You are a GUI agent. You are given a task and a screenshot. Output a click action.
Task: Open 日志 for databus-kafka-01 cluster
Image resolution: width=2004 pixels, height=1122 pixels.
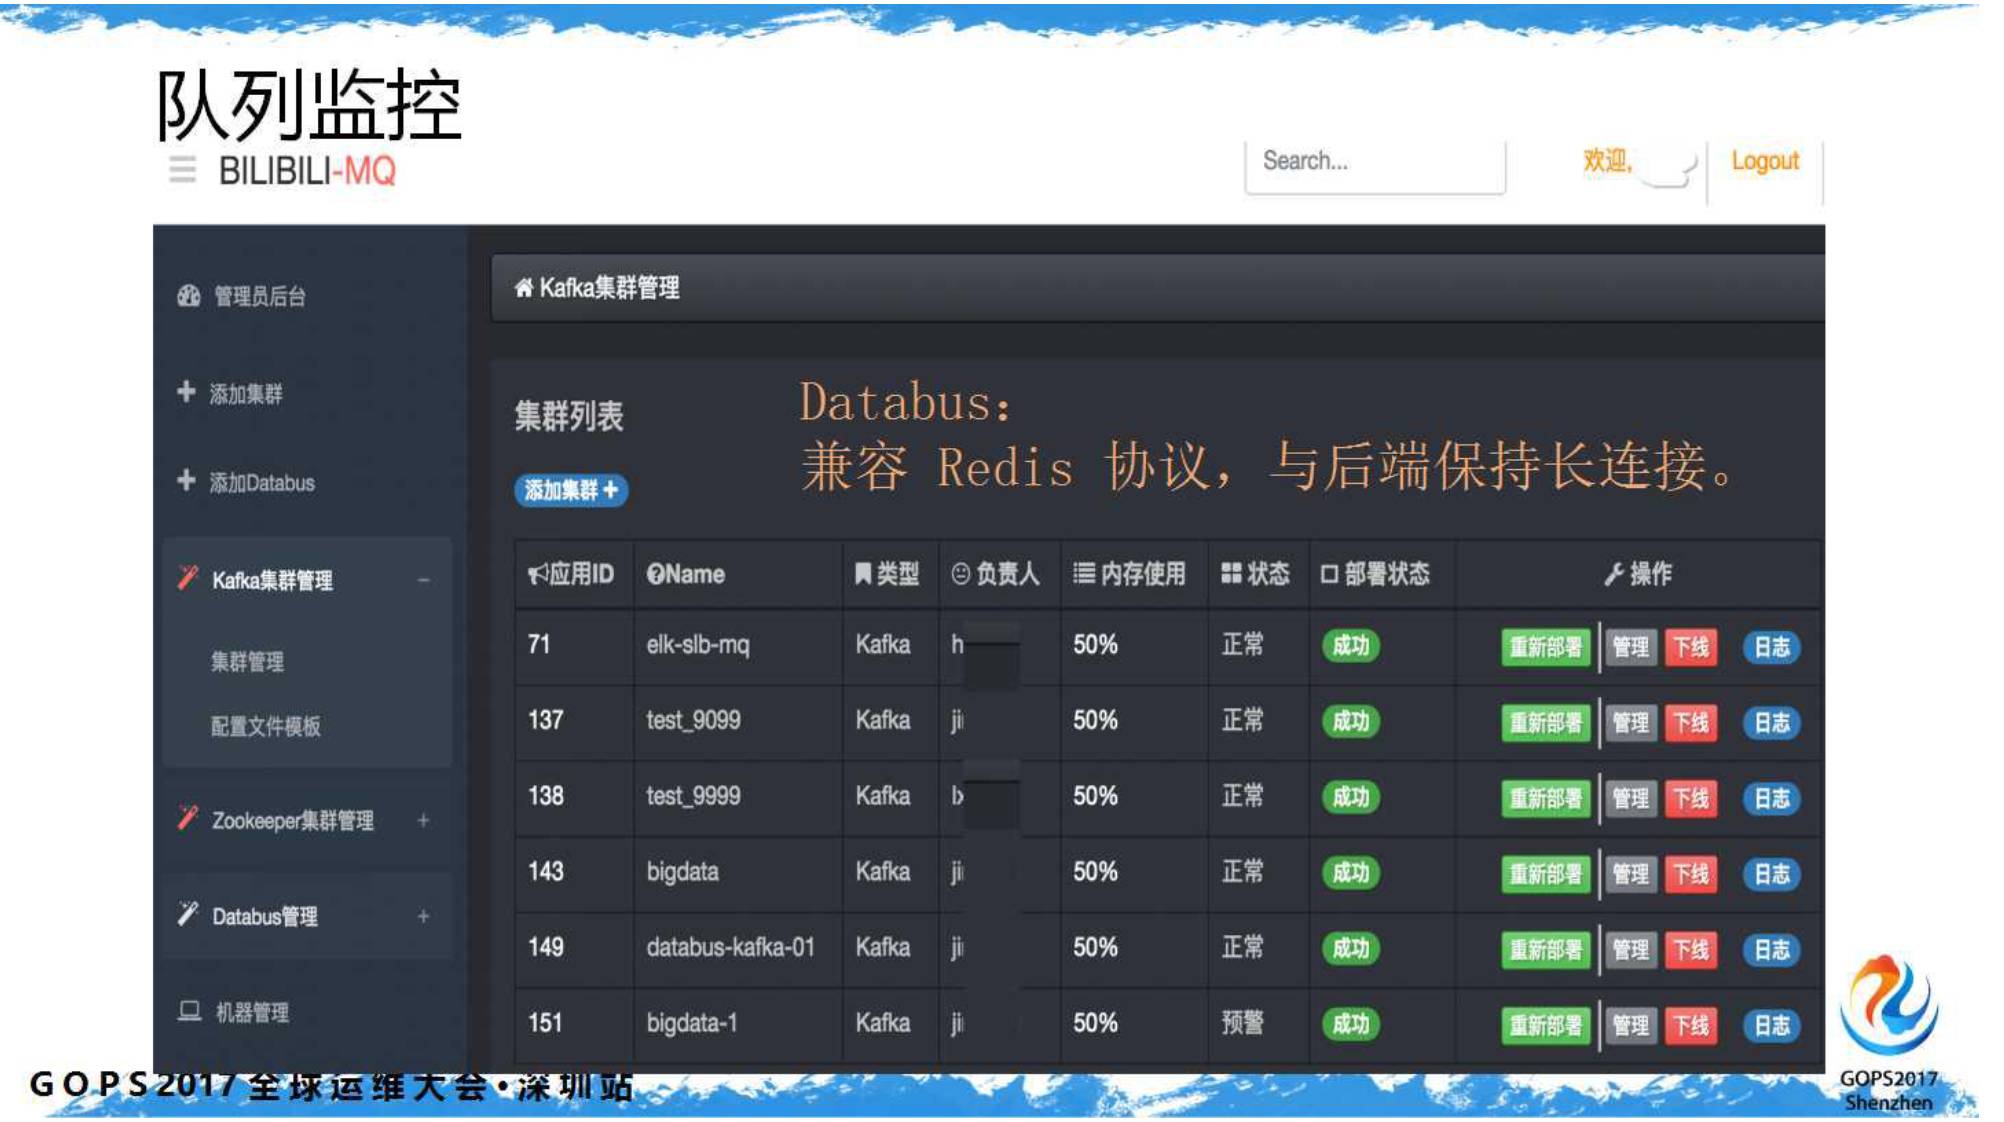1771,949
